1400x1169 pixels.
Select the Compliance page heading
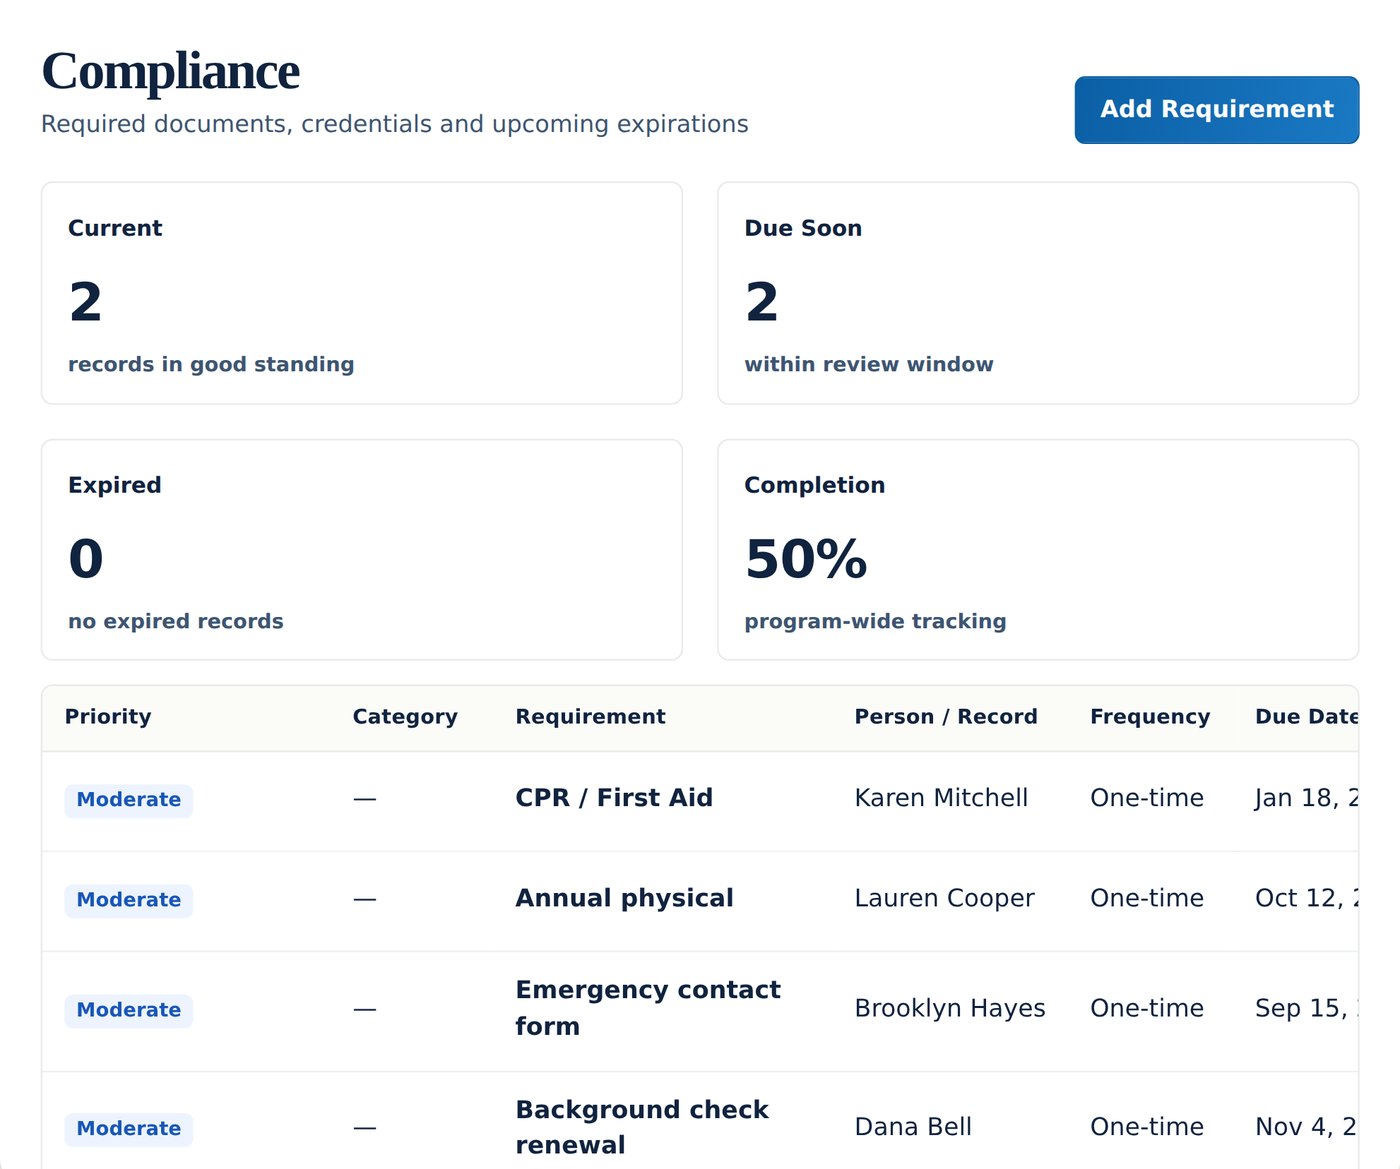(x=171, y=71)
